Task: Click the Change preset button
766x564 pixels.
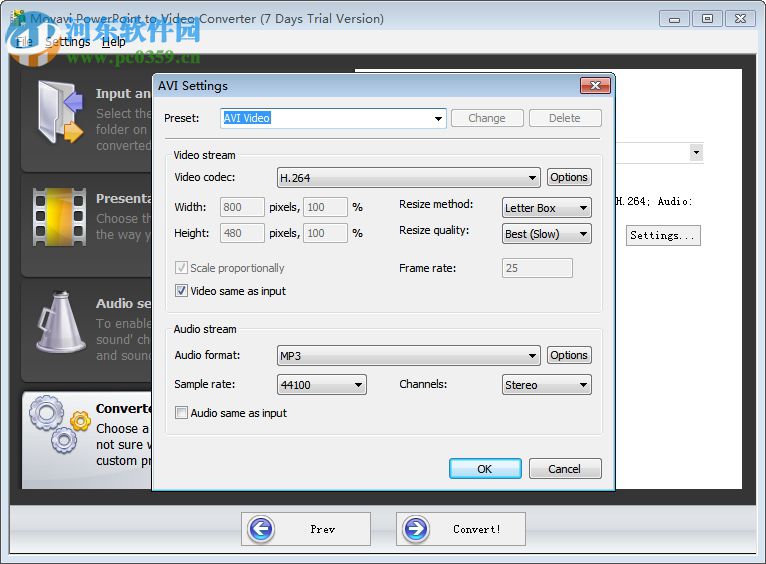Action: pyautogui.click(x=487, y=118)
